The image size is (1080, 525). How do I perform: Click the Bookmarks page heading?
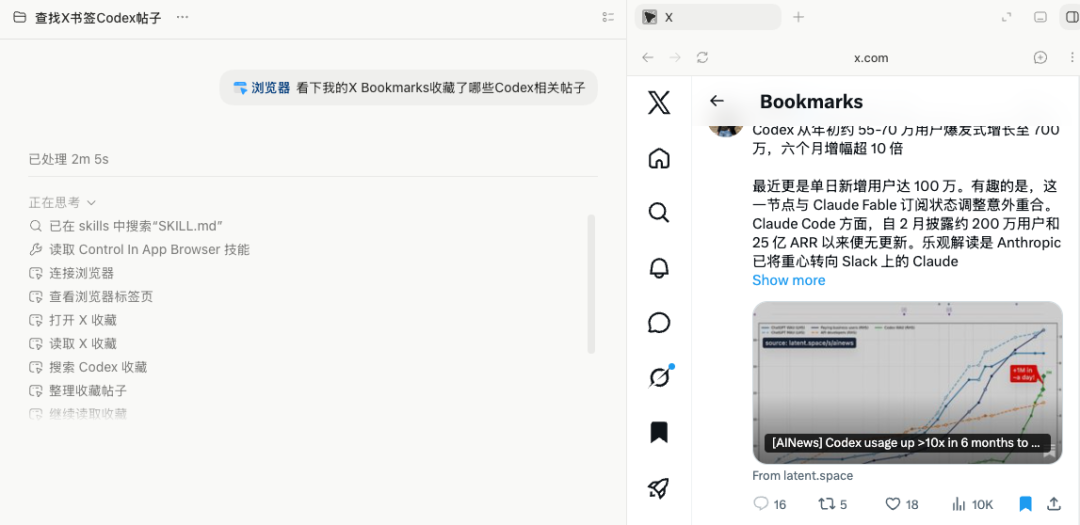coord(811,101)
